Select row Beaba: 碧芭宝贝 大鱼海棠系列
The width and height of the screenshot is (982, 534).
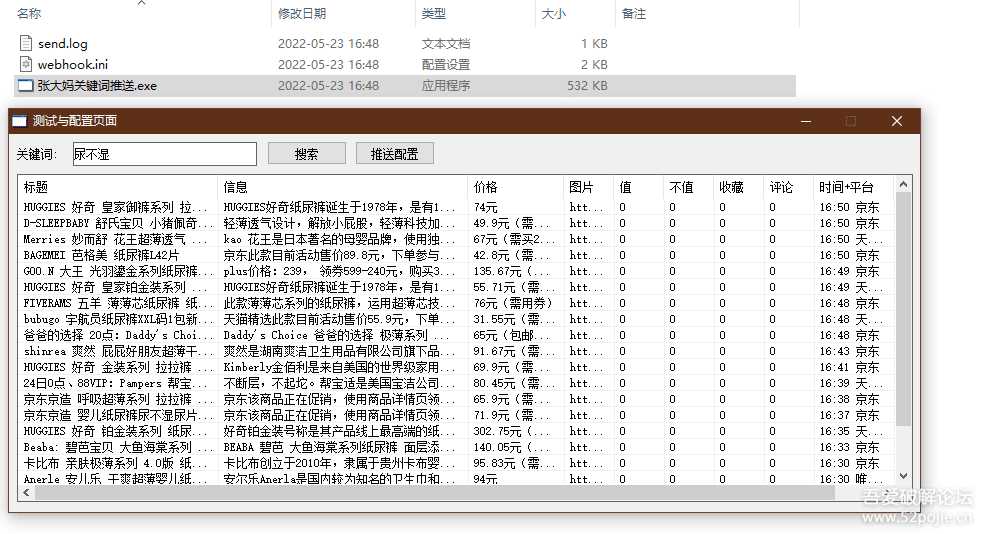tap(457, 447)
